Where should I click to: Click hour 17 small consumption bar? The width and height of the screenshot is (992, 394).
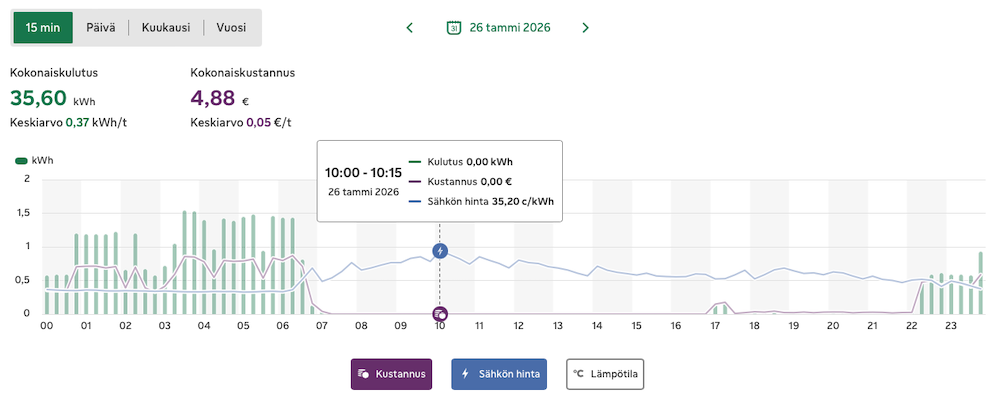tap(716, 310)
